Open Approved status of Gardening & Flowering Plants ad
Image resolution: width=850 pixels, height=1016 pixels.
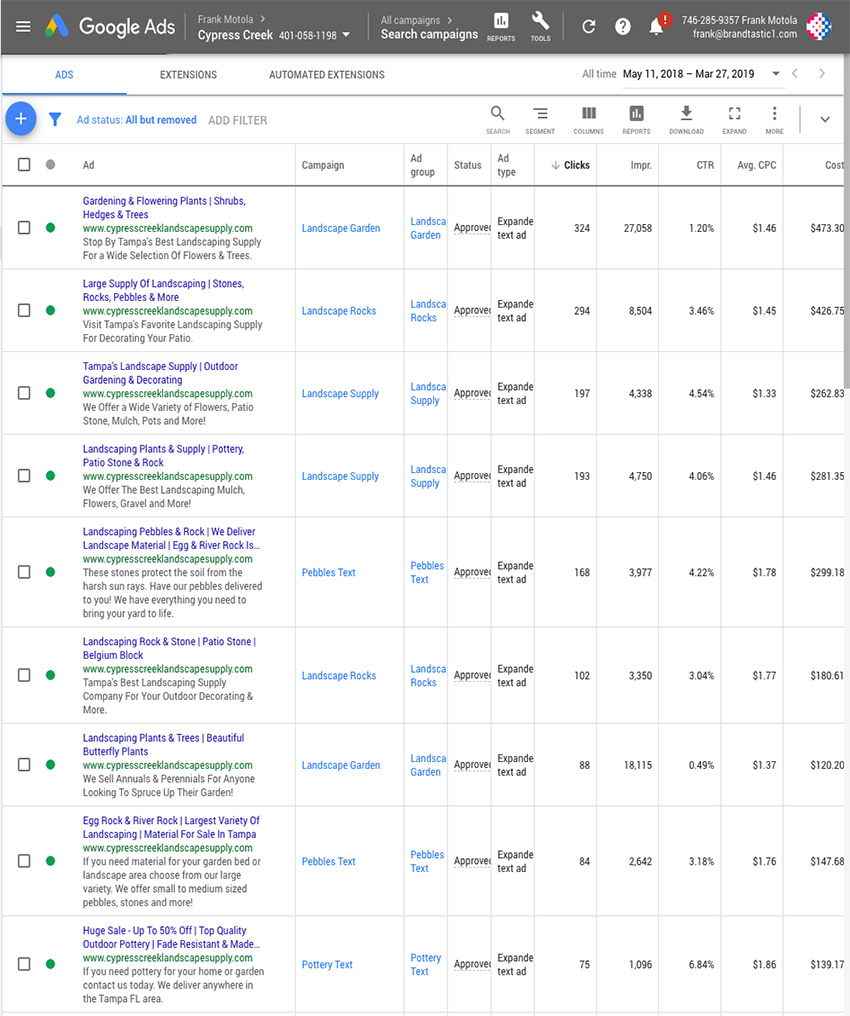472,227
